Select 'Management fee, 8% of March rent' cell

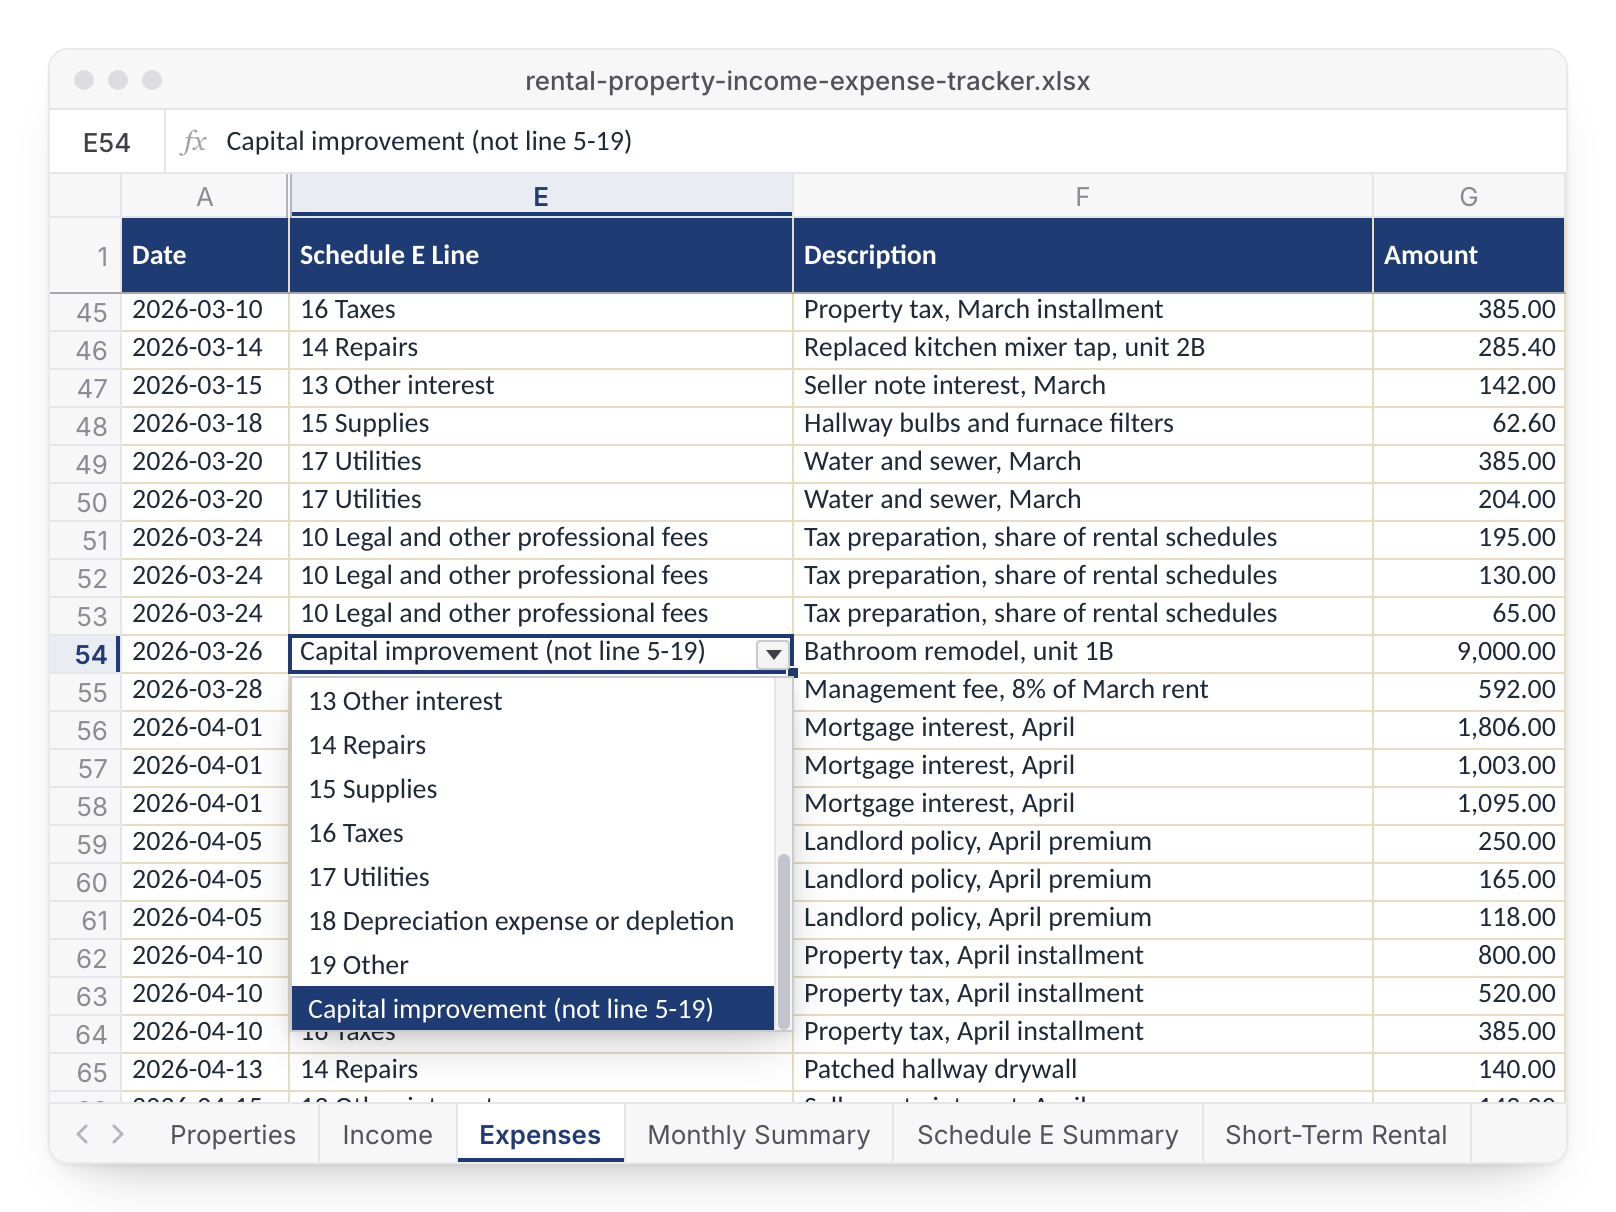coord(1083,690)
